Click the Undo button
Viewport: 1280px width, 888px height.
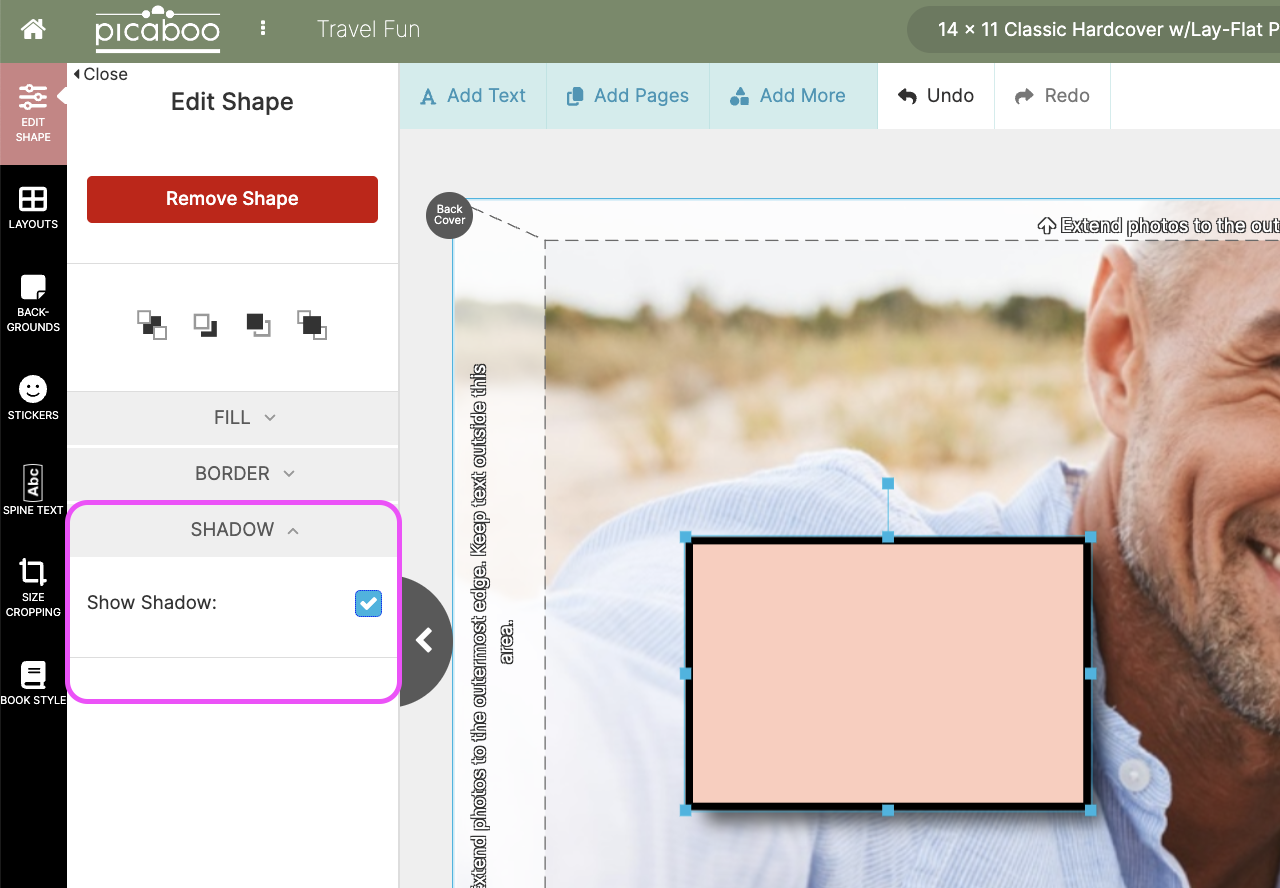(936, 96)
